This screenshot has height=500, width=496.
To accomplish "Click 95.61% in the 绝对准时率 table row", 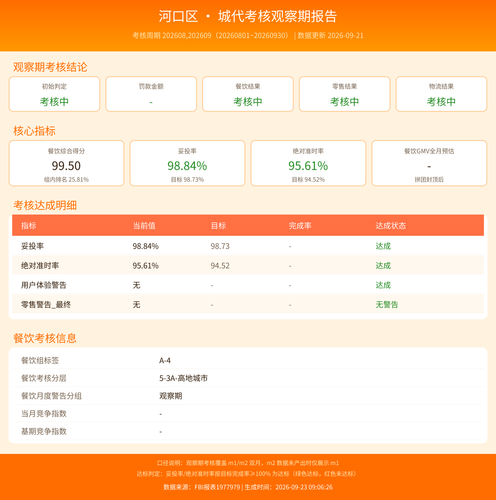I will click(146, 266).
